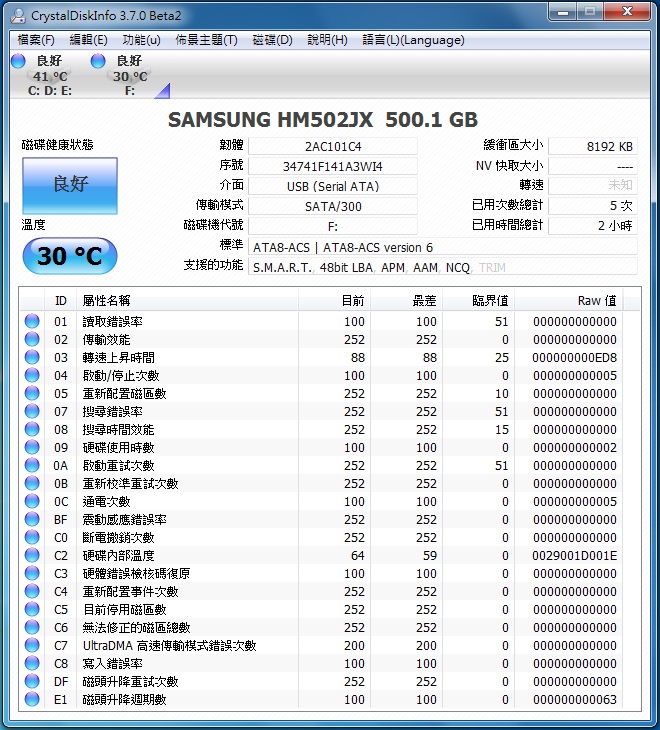The height and width of the screenshot is (730, 660).
Task: Open the 功能(u) menu
Action: [x=141, y=40]
